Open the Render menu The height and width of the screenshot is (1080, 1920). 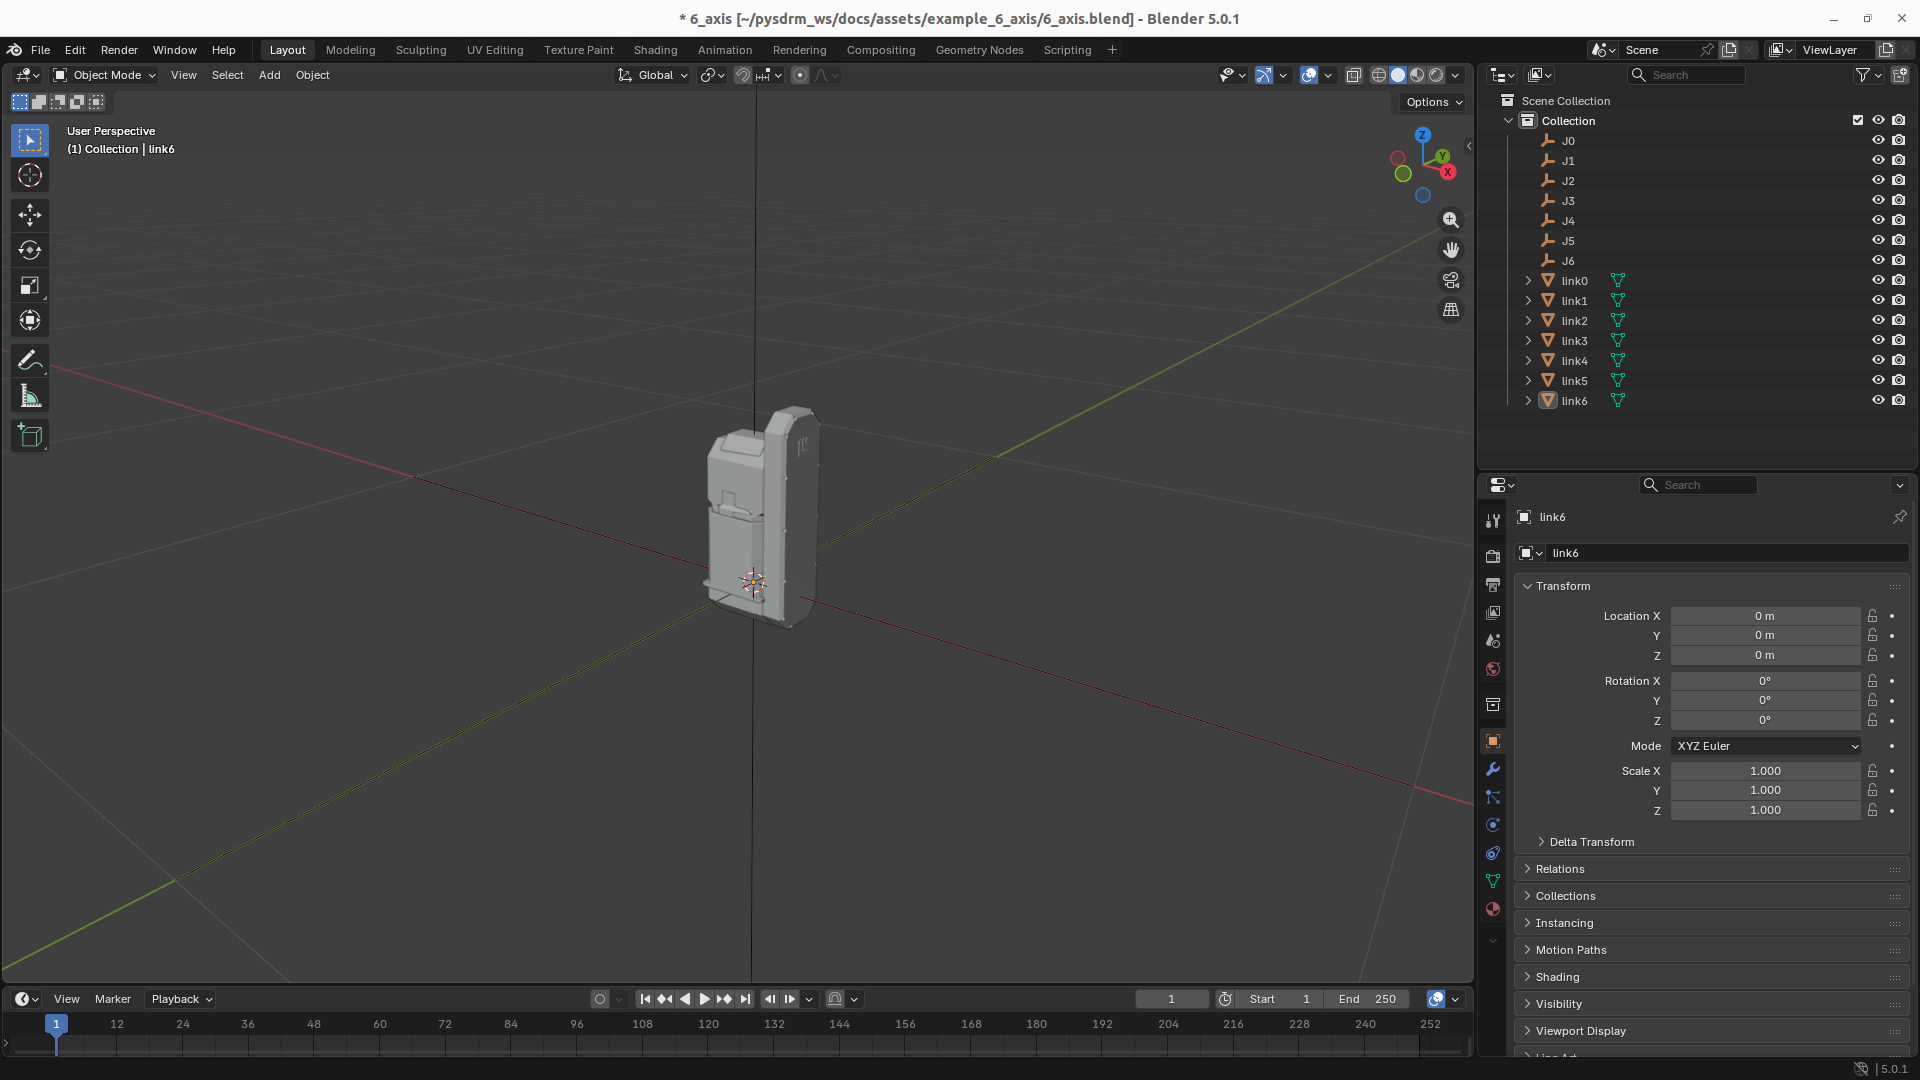pos(119,50)
